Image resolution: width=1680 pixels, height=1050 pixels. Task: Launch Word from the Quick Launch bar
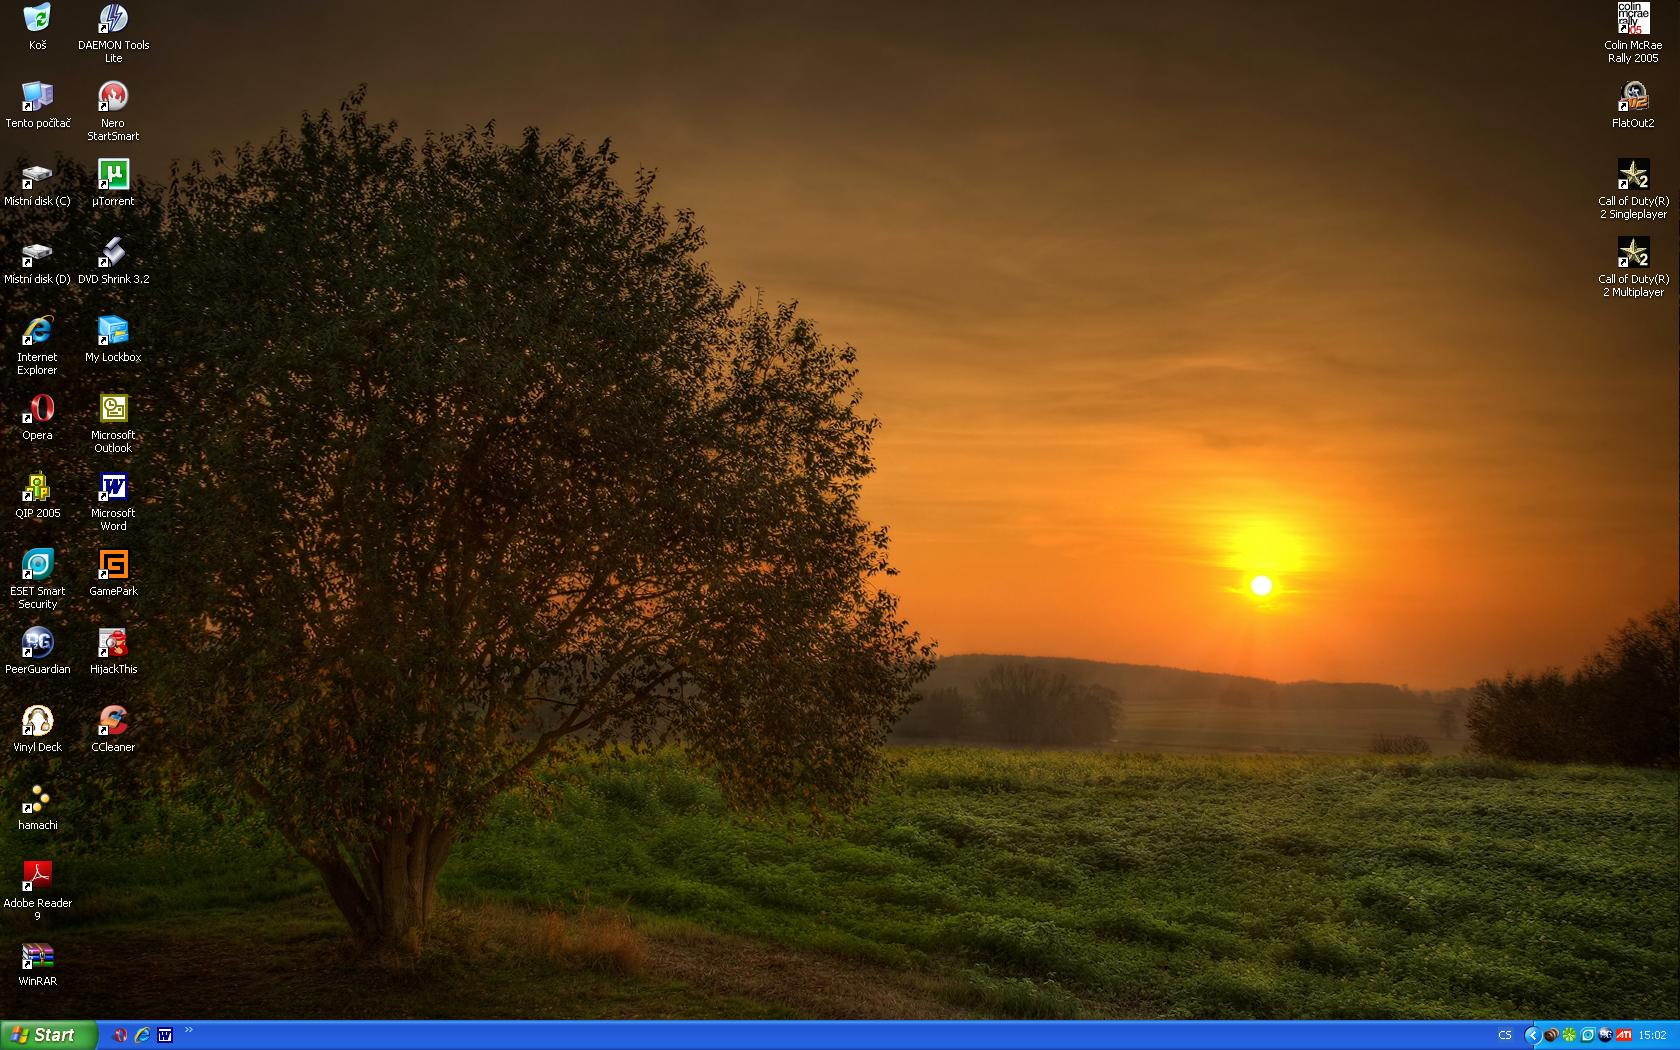(165, 1035)
